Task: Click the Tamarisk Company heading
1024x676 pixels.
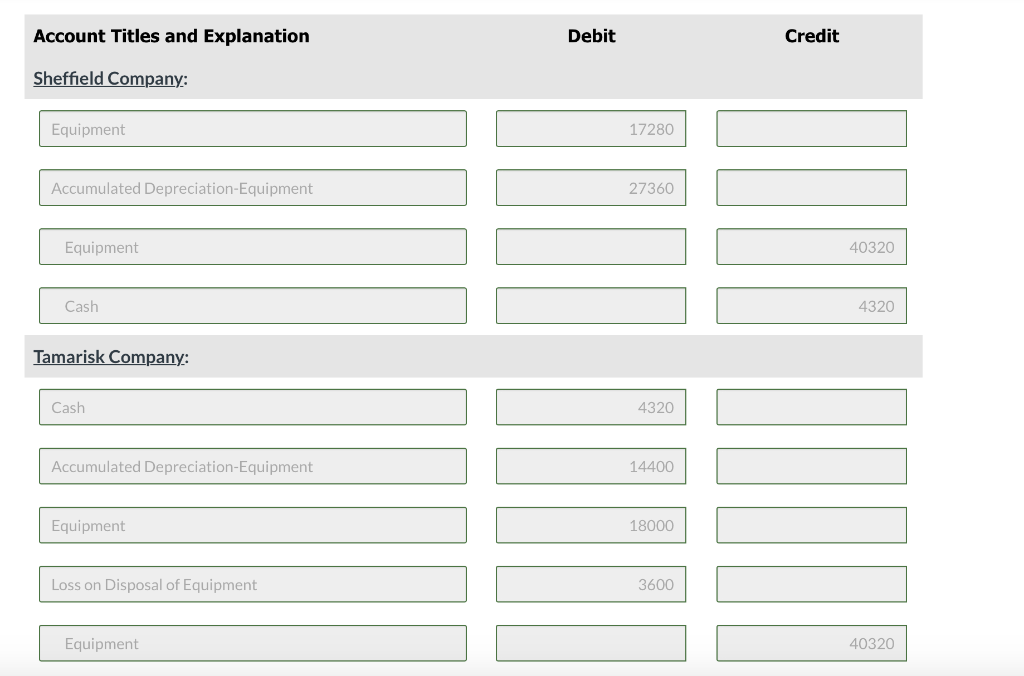Action: 111,357
